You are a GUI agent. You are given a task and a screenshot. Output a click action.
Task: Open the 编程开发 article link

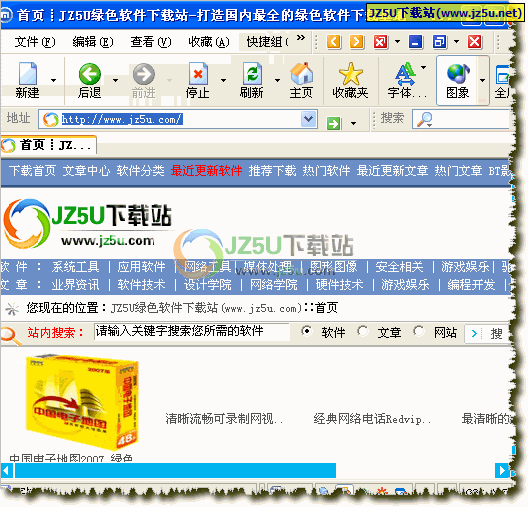[x=471, y=285]
